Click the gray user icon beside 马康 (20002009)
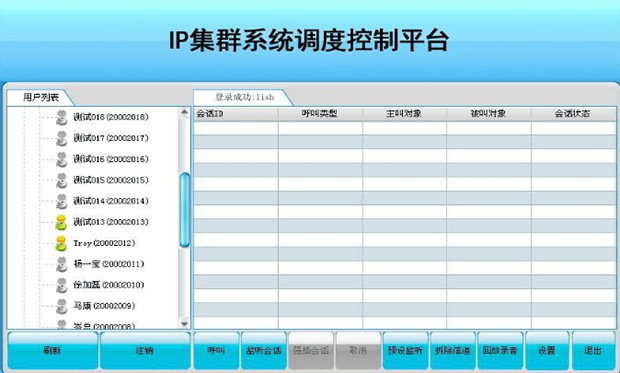Viewport: 620px width, 373px height. (x=61, y=306)
